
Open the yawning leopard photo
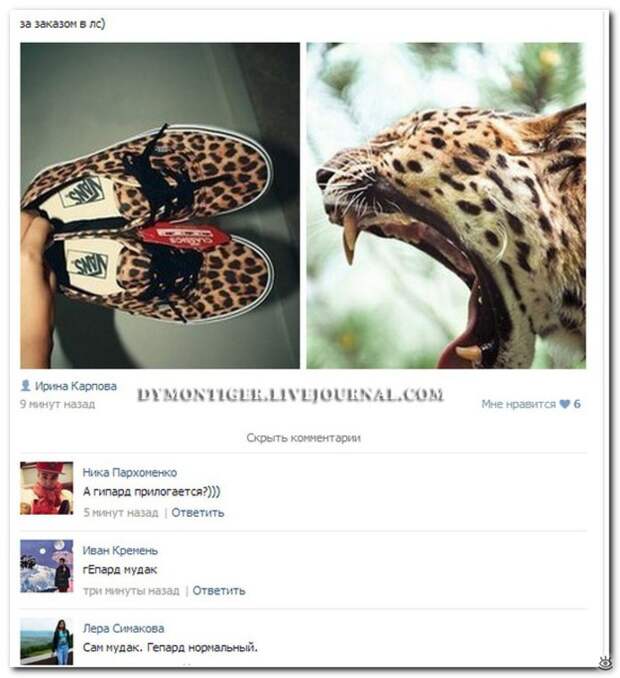click(446, 205)
